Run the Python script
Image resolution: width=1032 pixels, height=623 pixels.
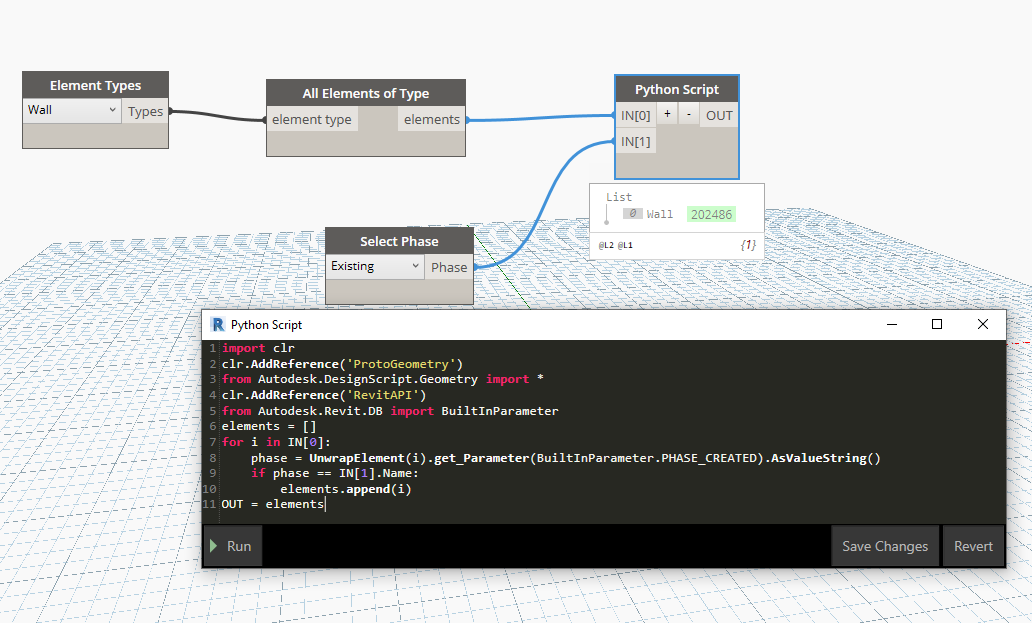233,546
